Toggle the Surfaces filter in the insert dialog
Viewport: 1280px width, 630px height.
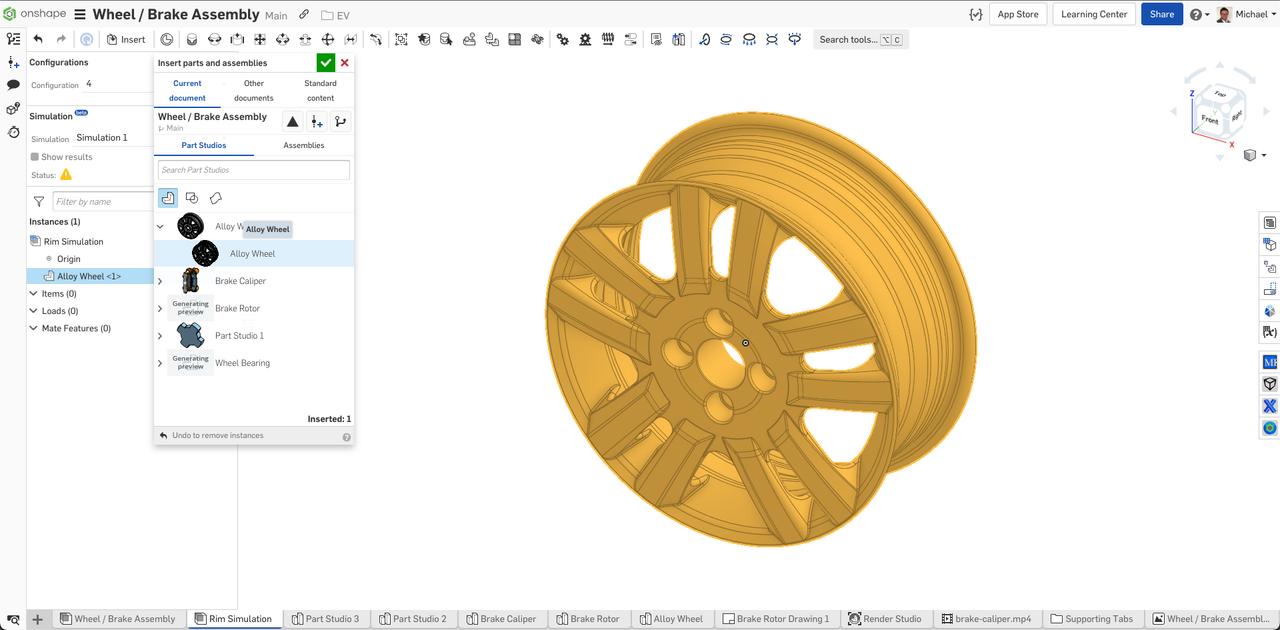(x=215, y=197)
